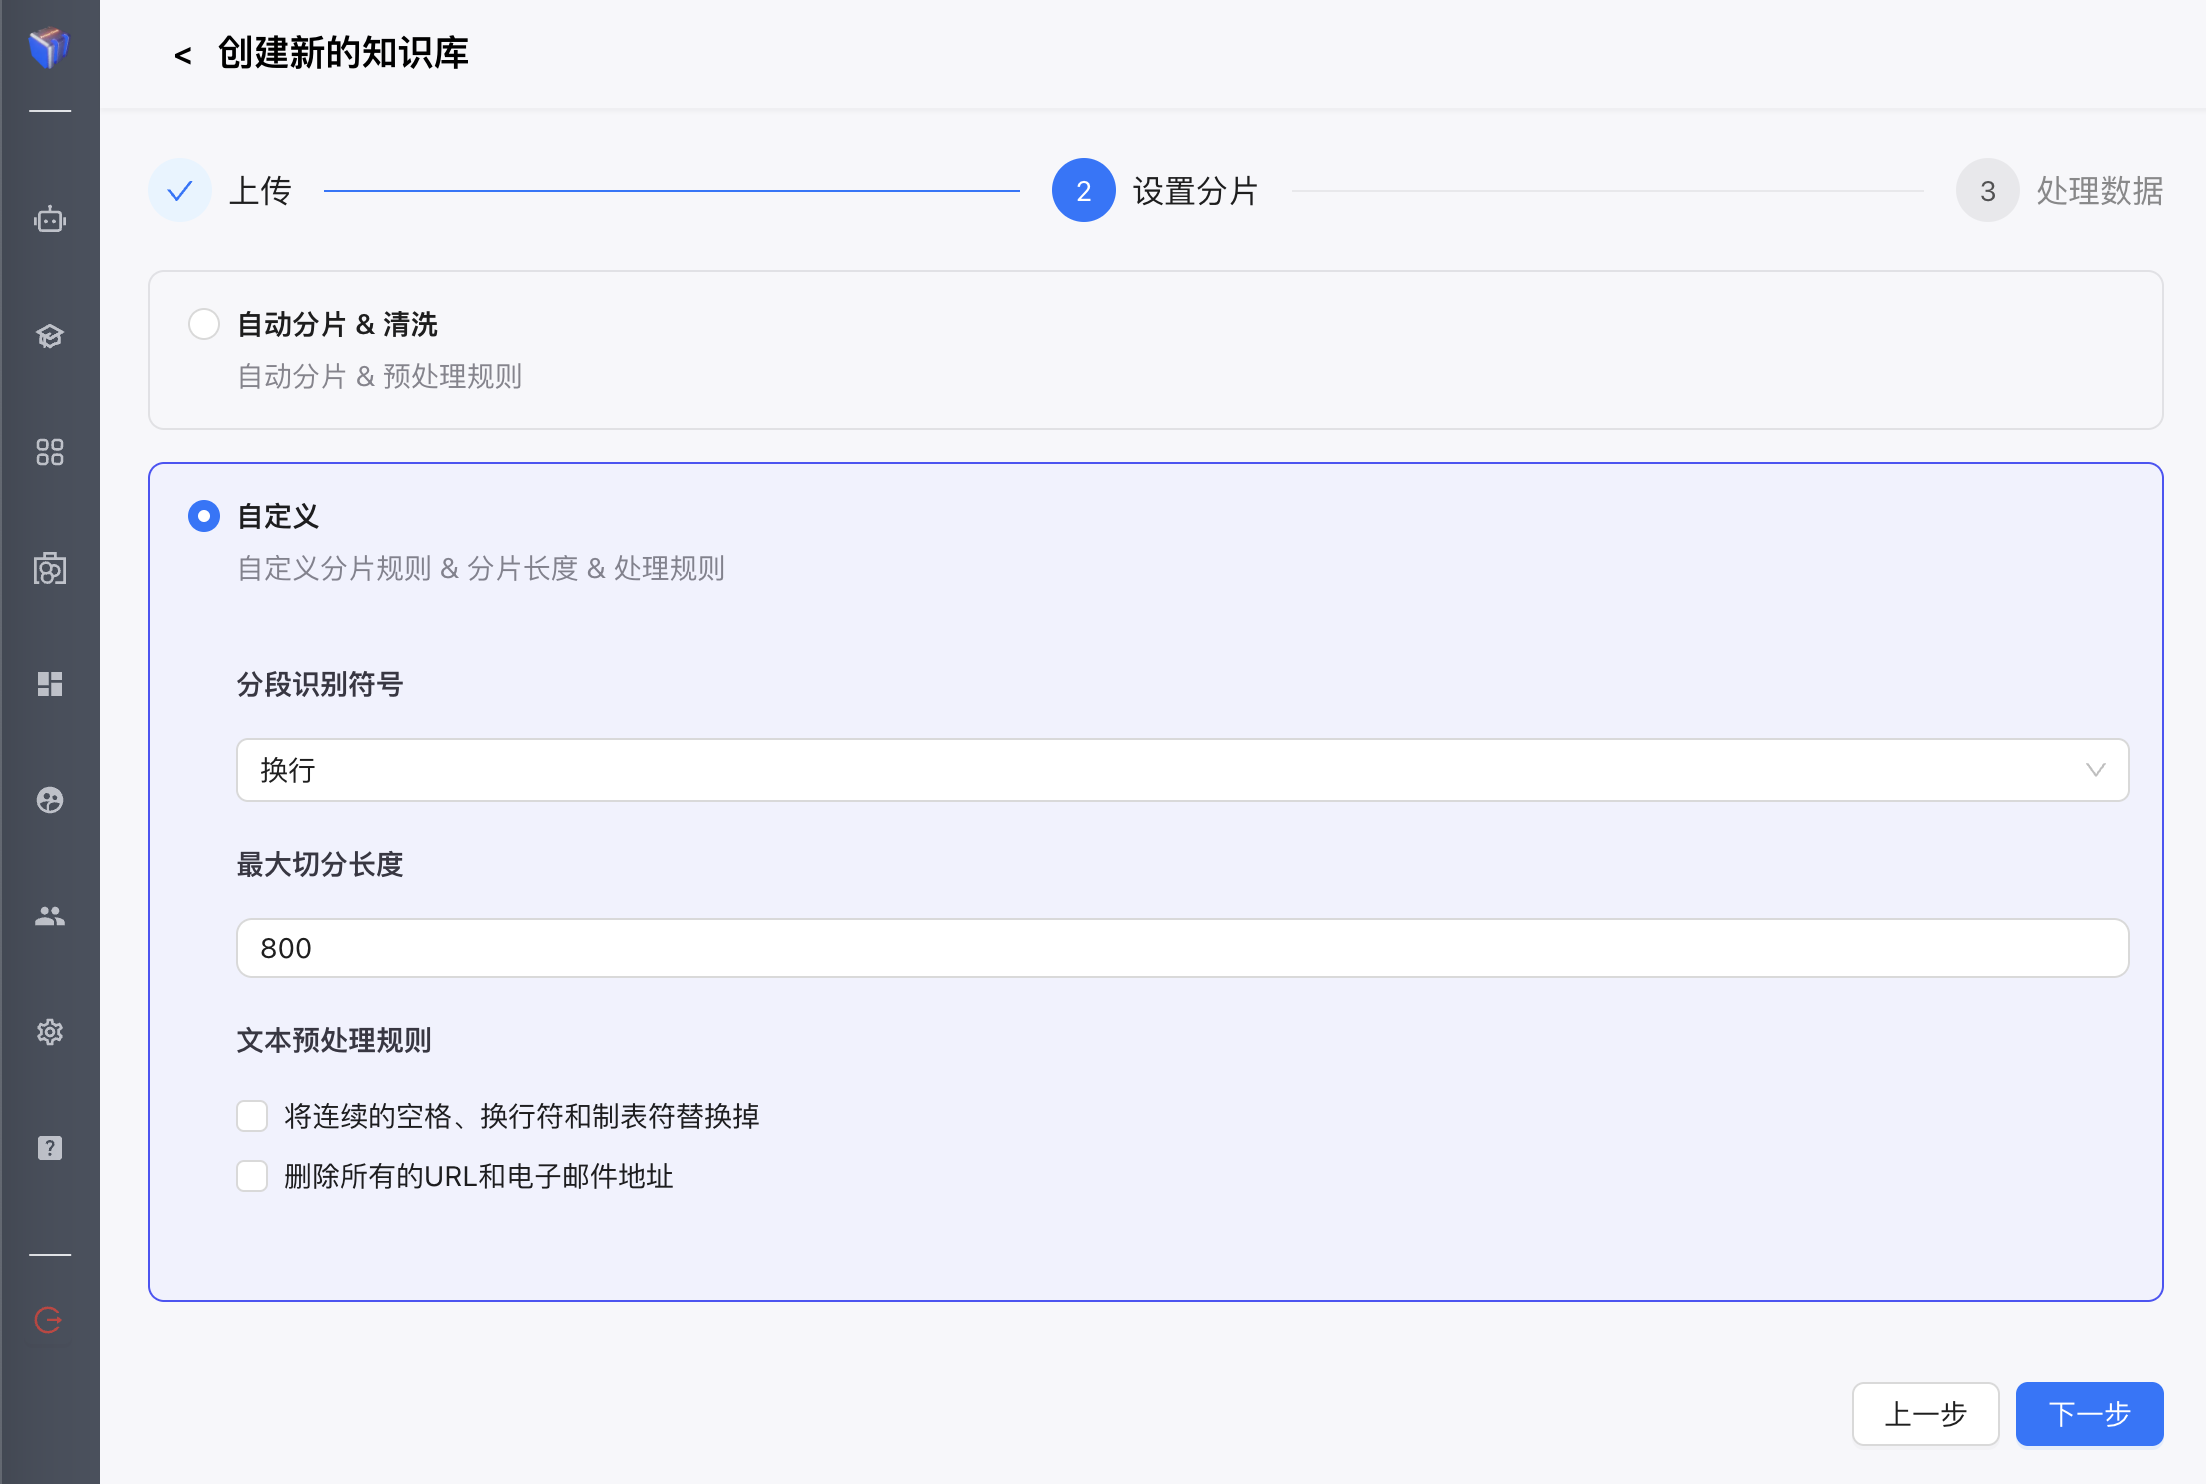
Task: Select 自动分片 & 清洗 radio option
Action: 204,324
